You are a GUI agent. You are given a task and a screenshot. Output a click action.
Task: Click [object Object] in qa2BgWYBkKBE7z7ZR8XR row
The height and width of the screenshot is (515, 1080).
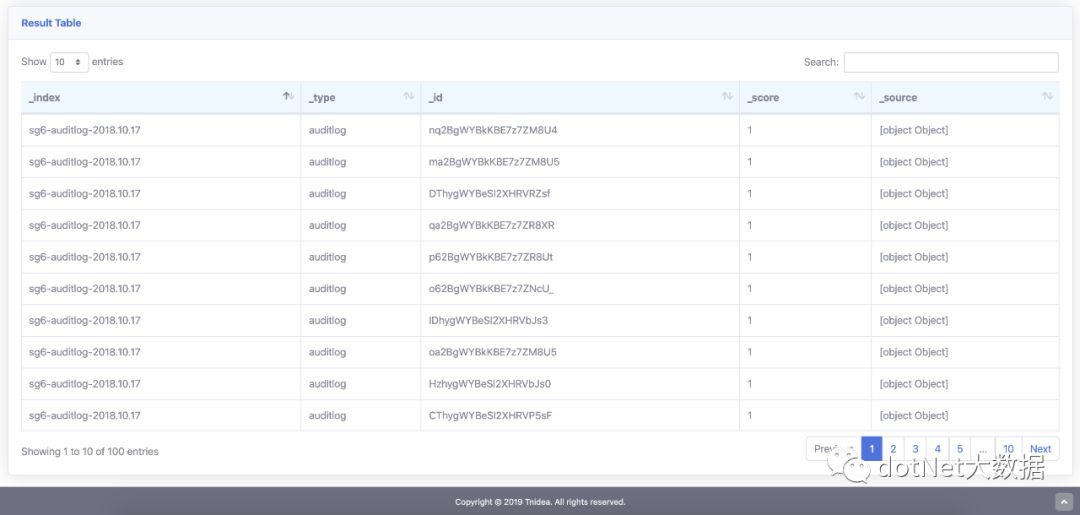(913, 225)
